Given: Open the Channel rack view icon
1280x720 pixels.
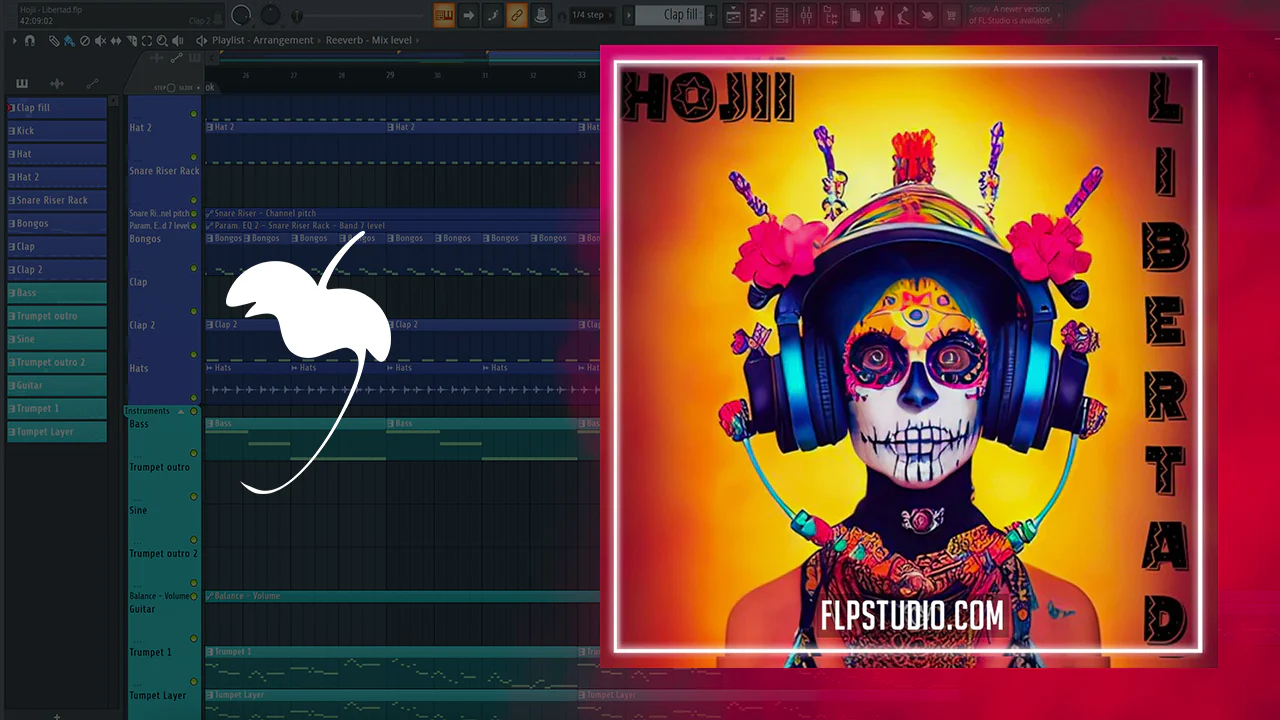Looking at the screenshot, I should [x=781, y=15].
